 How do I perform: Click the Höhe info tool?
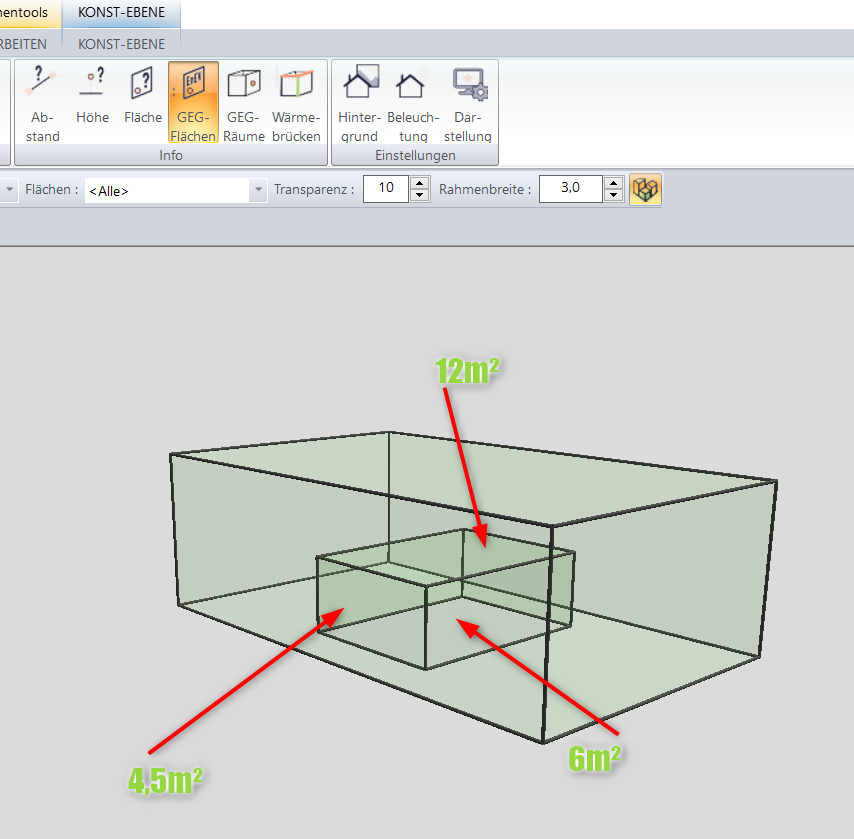(x=92, y=102)
